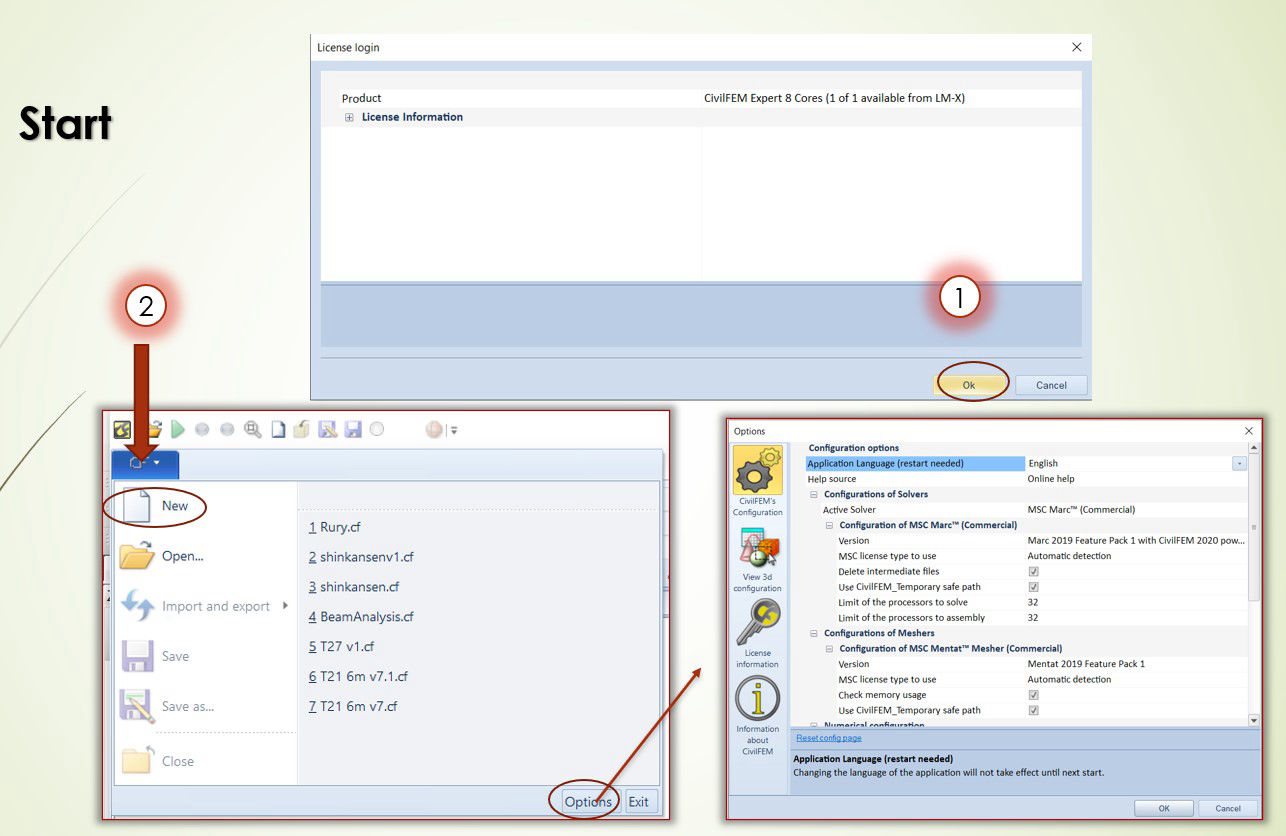Open CivilFEM's Configuration page icon
Screen dimensions: 1286x836
(x=757, y=472)
